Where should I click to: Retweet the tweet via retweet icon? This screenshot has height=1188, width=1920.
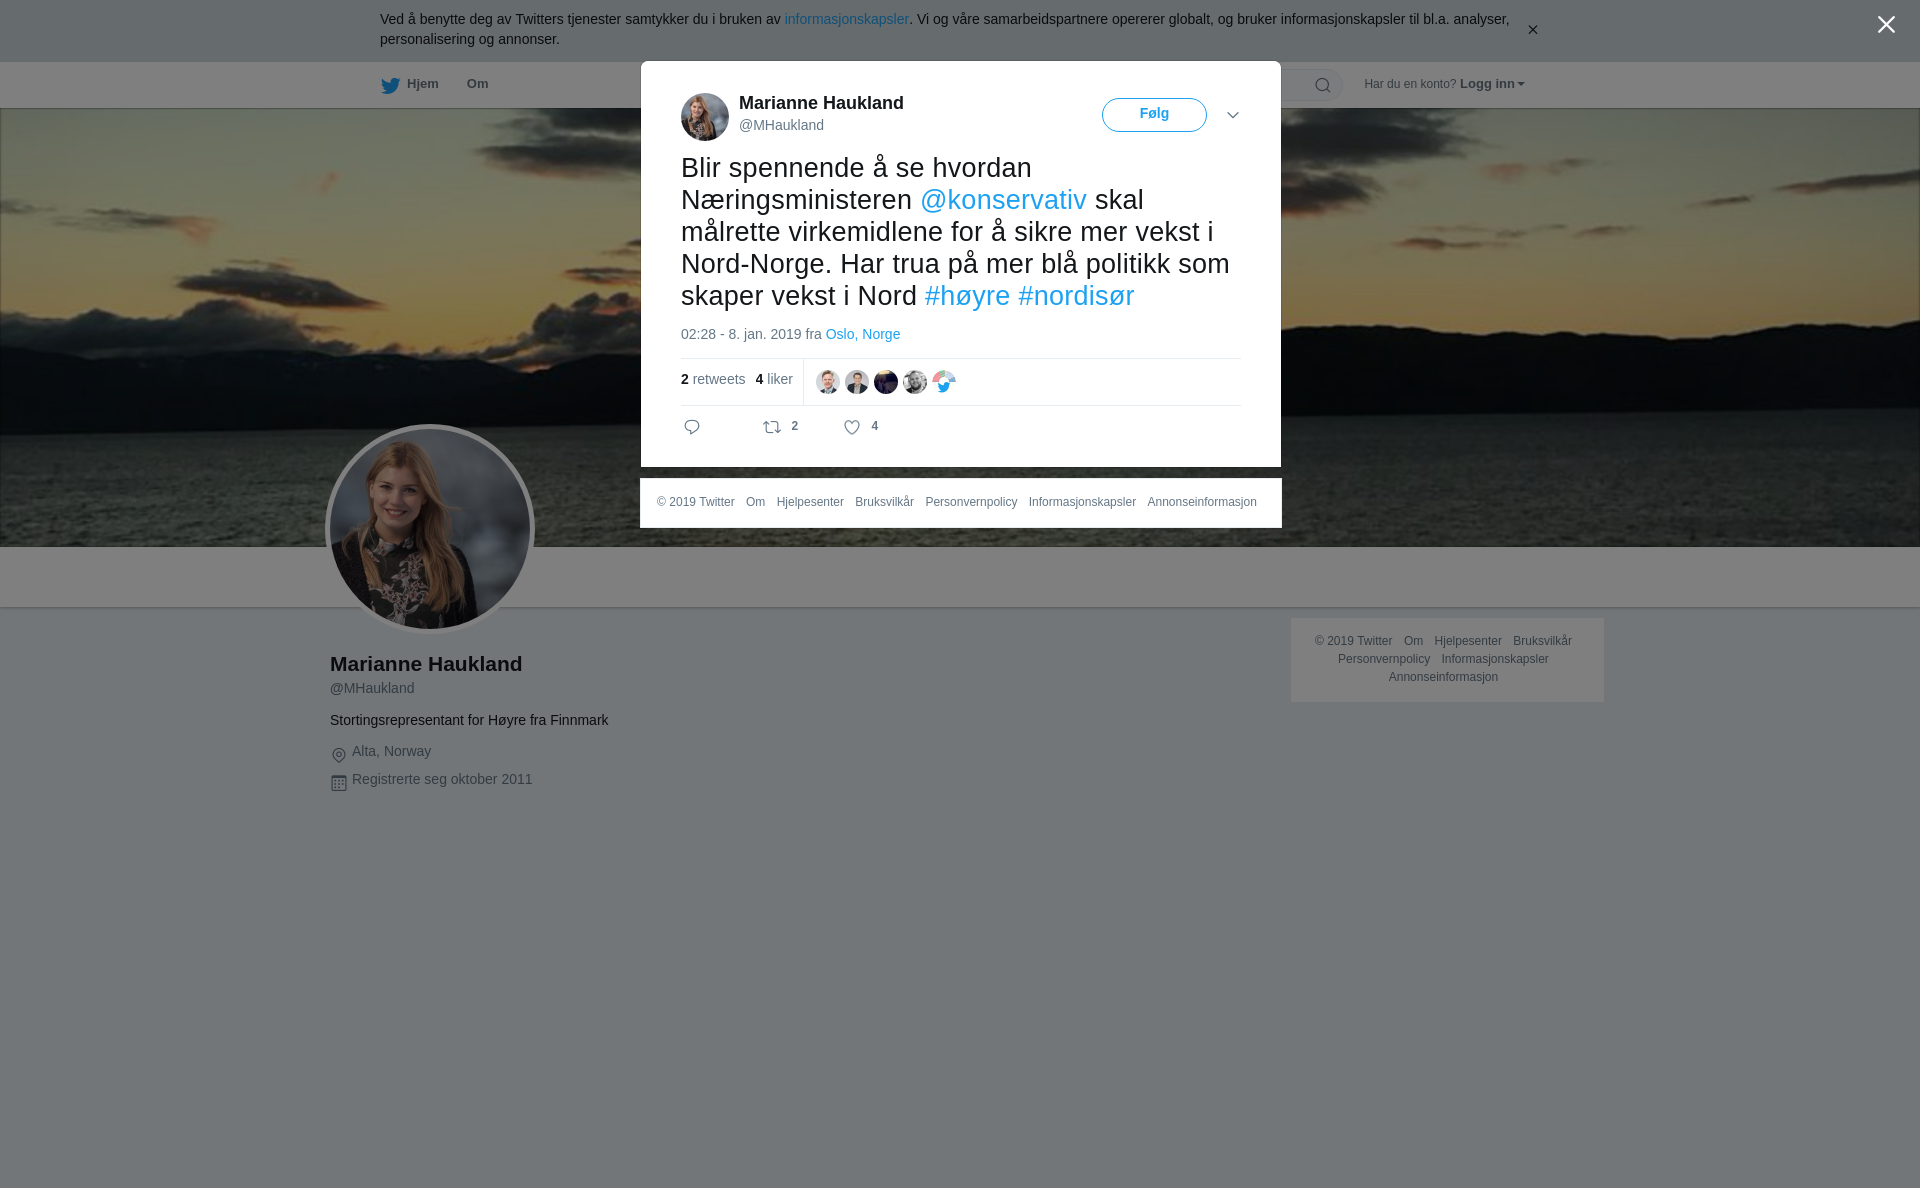click(x=772, y=427)
